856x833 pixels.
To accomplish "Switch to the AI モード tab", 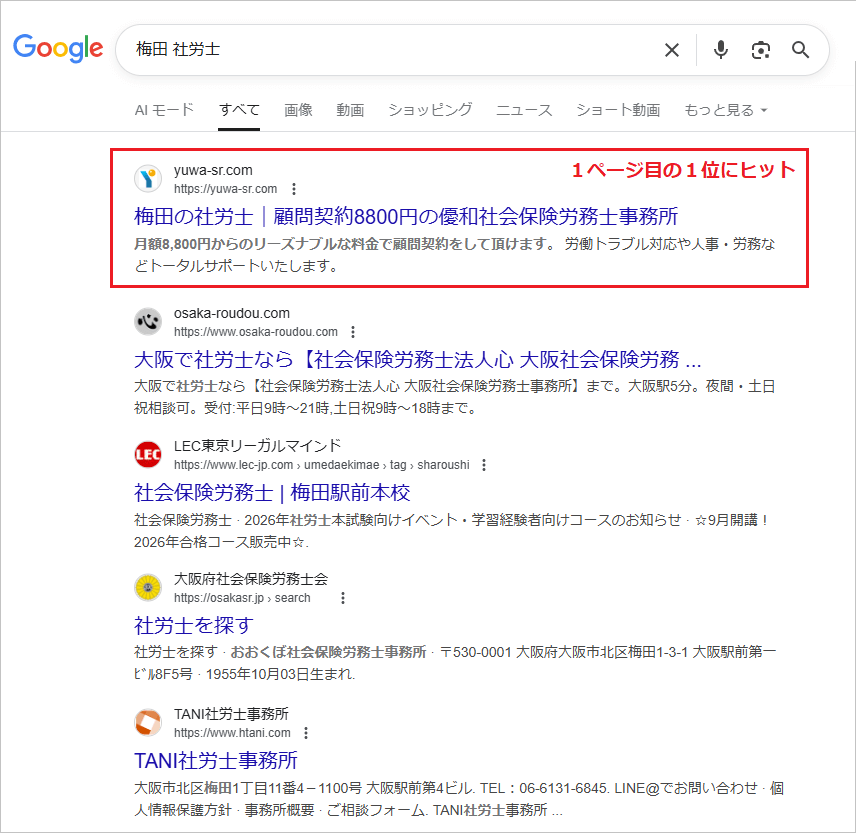I will (x=164, y=110).
